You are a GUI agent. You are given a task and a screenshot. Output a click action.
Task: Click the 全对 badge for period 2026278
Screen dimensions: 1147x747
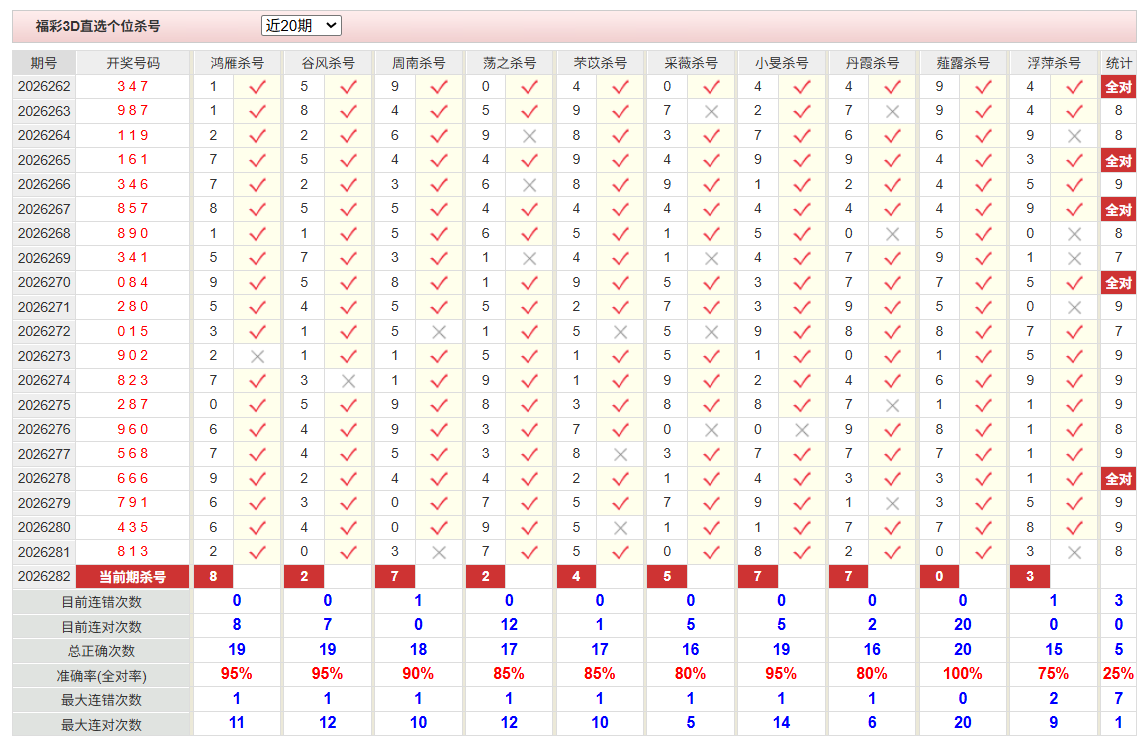click(x=1118, y=479)
